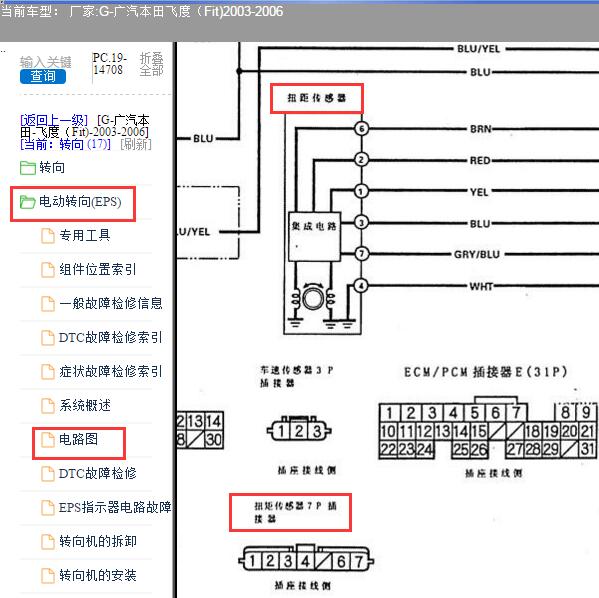Open DTC故障检修索引 entry
This screenshot has height=598, width=599.
pos(111,337)
